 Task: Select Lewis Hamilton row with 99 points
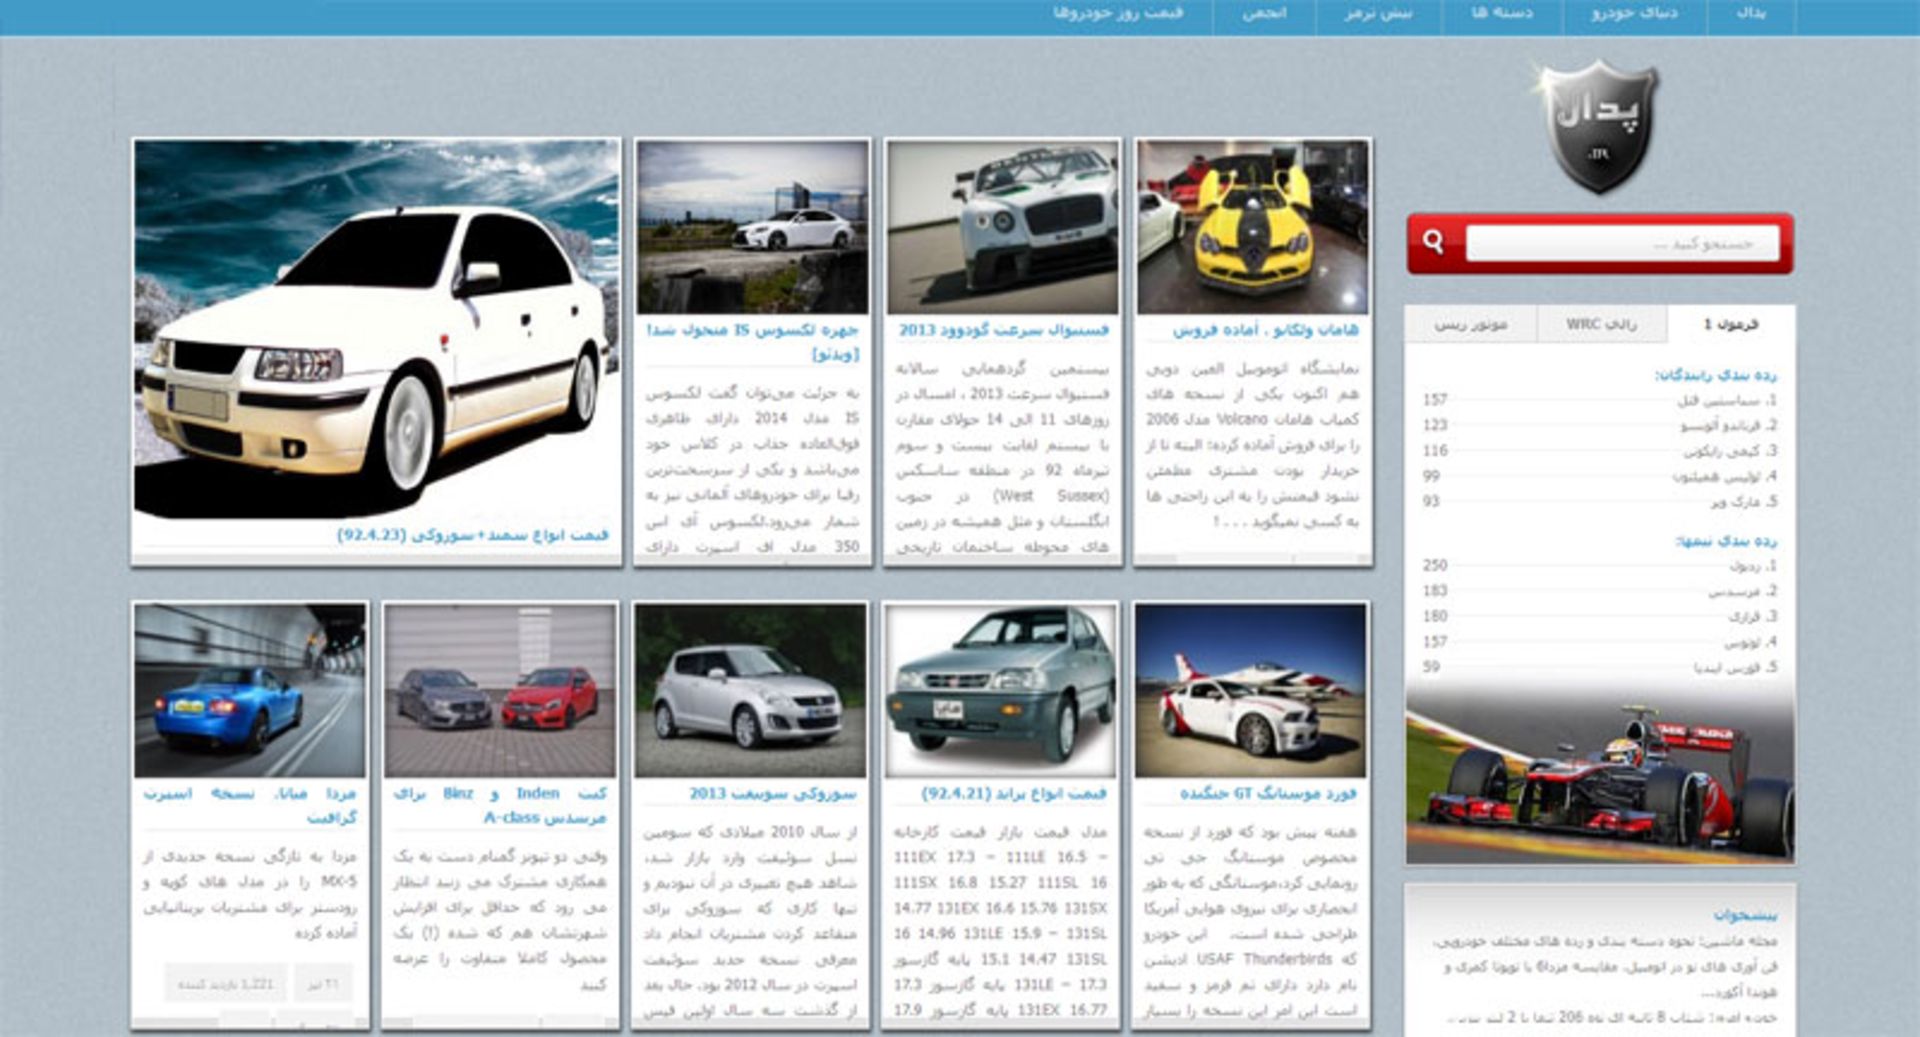[x=1599, y=476]
